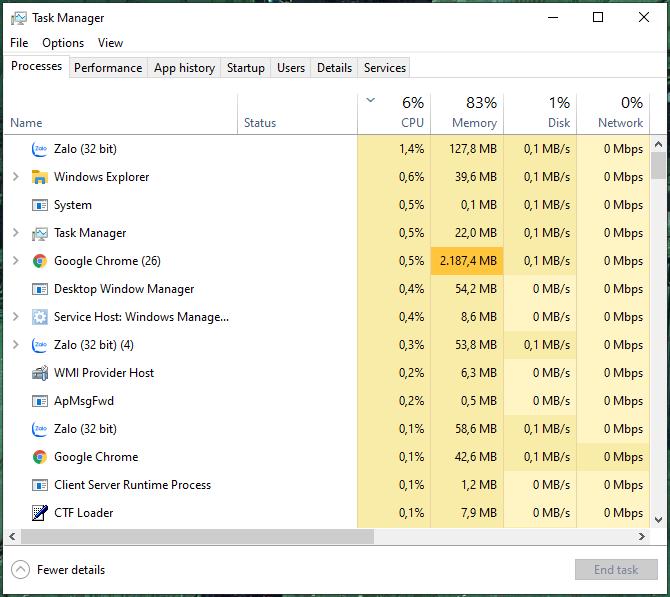The height and width of the screenshot is (597, 670).
Task: Click the System process icon
Action: [x=39, y=205]
